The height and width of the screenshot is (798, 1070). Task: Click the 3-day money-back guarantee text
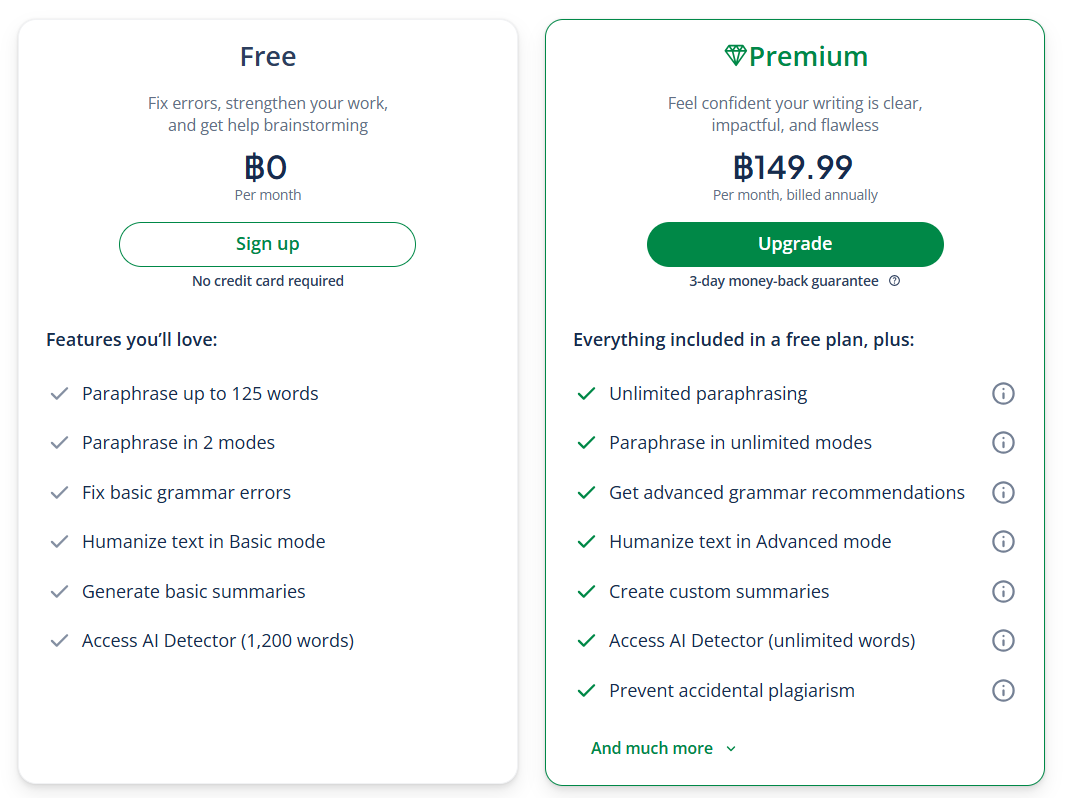click(x=783, y=281)
